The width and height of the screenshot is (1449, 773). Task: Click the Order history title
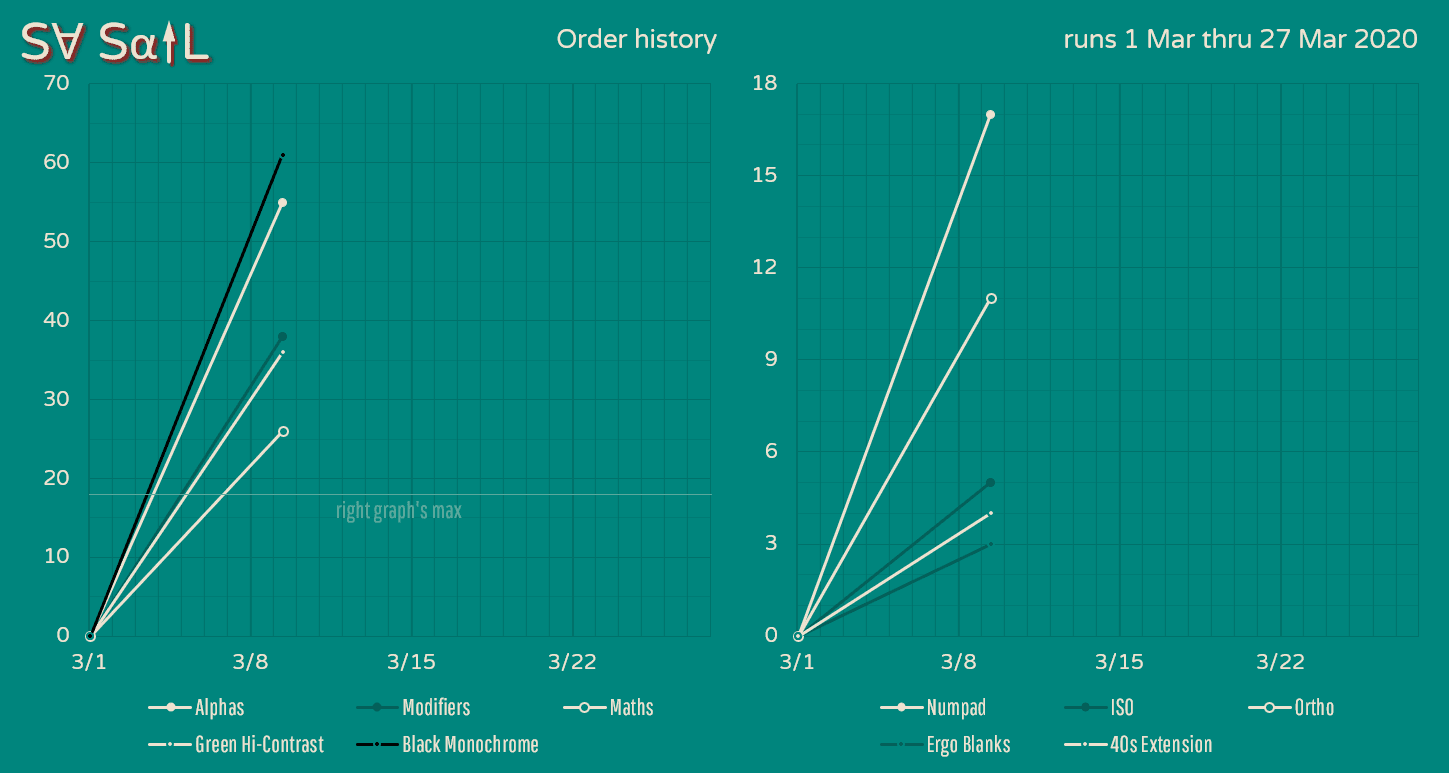click(636, 40)
